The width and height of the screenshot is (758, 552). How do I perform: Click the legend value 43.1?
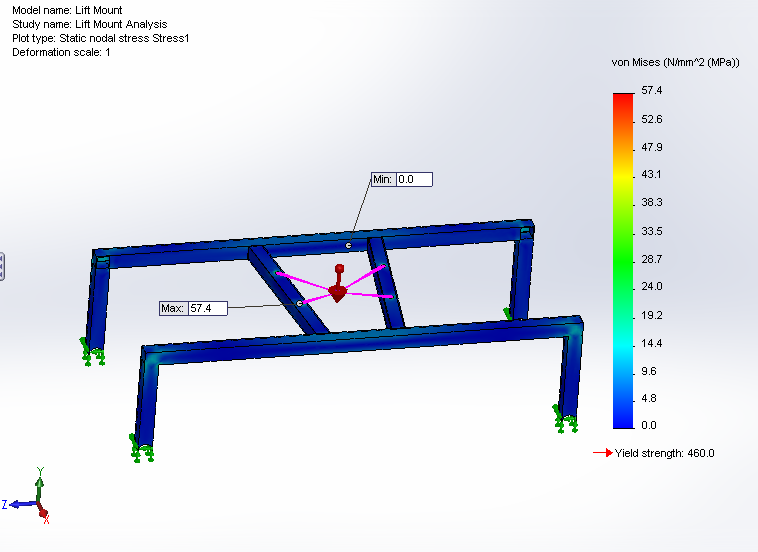651,174
